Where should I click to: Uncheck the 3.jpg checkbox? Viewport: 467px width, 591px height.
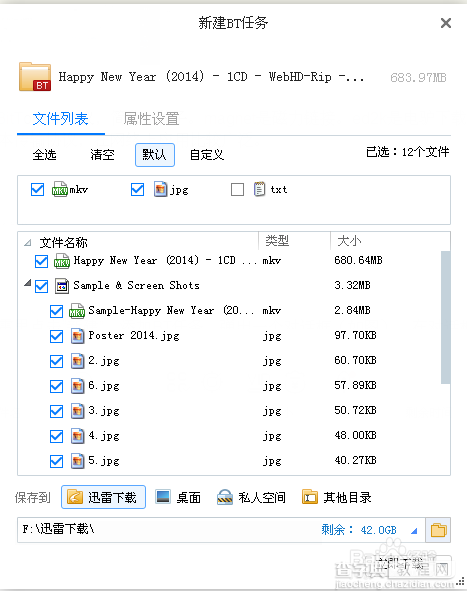57,411
